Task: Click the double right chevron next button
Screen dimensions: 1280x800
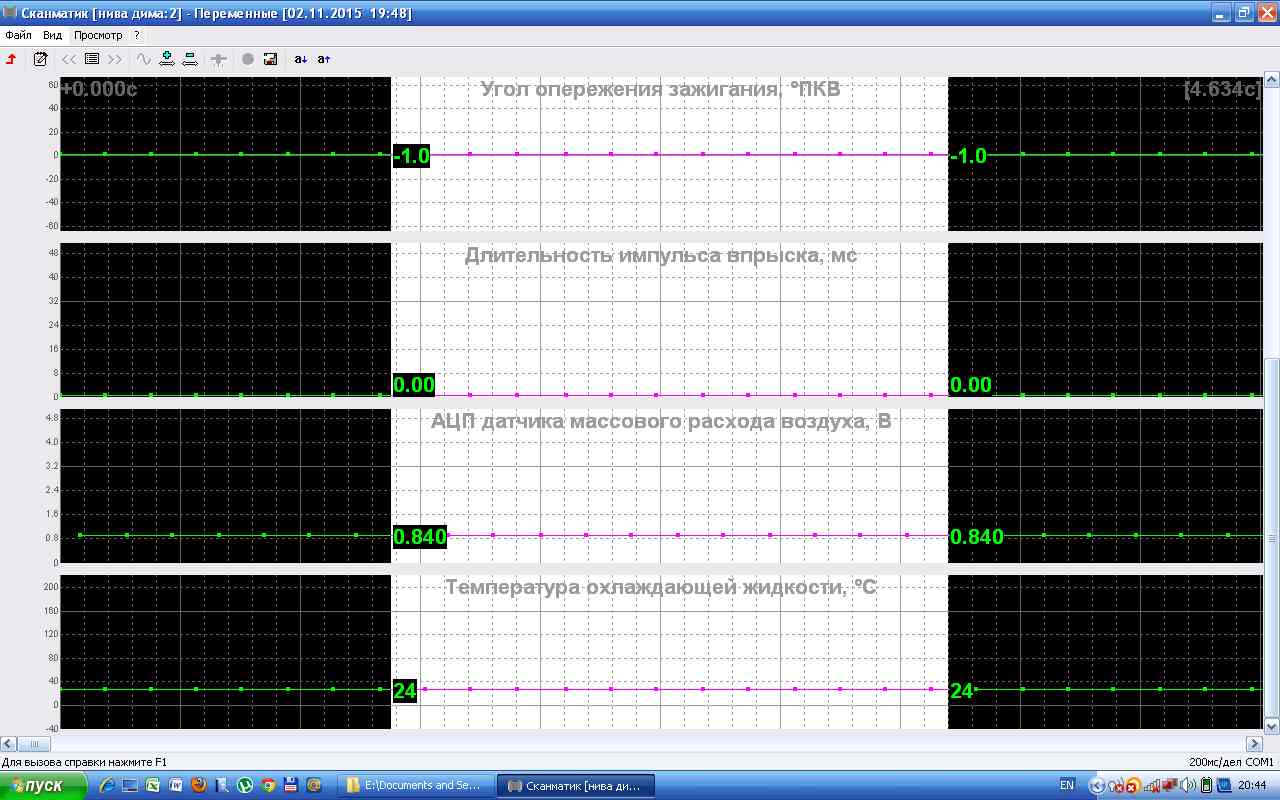Action: (115, 59)
